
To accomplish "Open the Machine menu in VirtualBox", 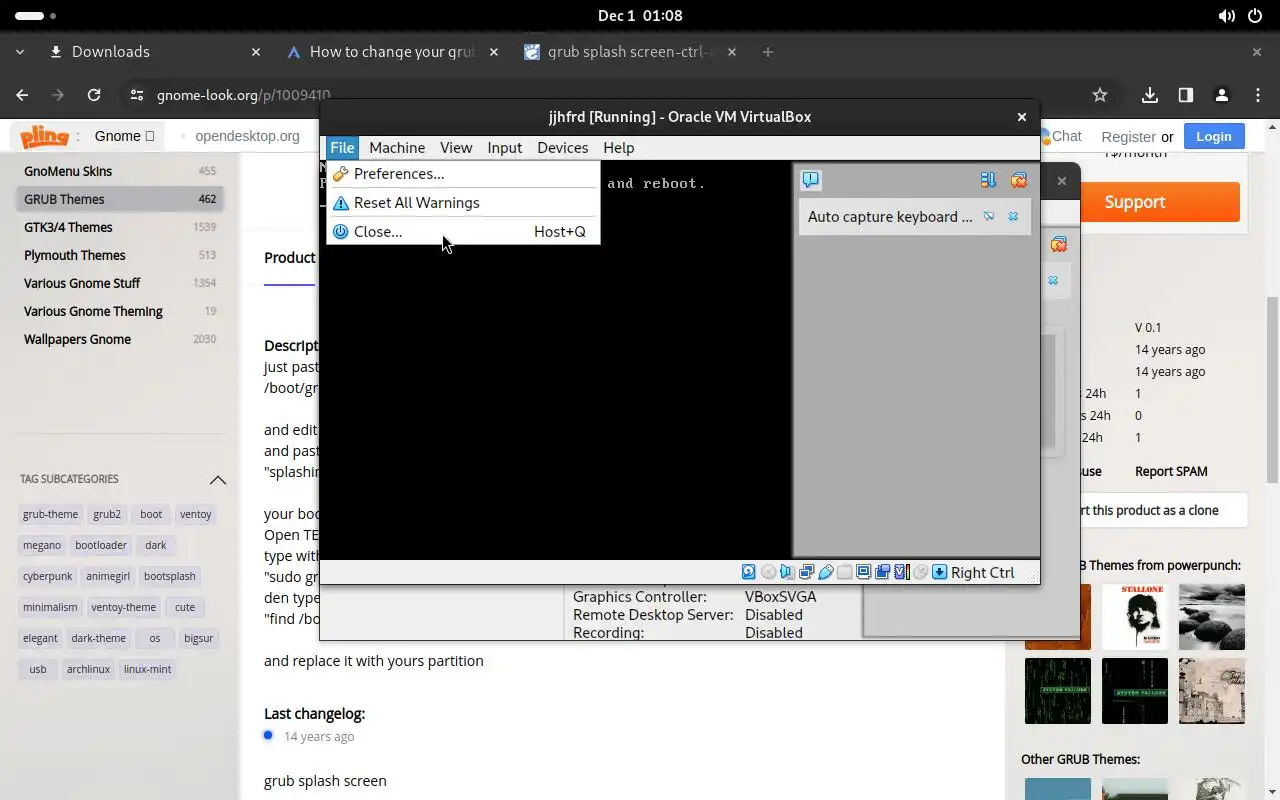I will pos(397,147).
